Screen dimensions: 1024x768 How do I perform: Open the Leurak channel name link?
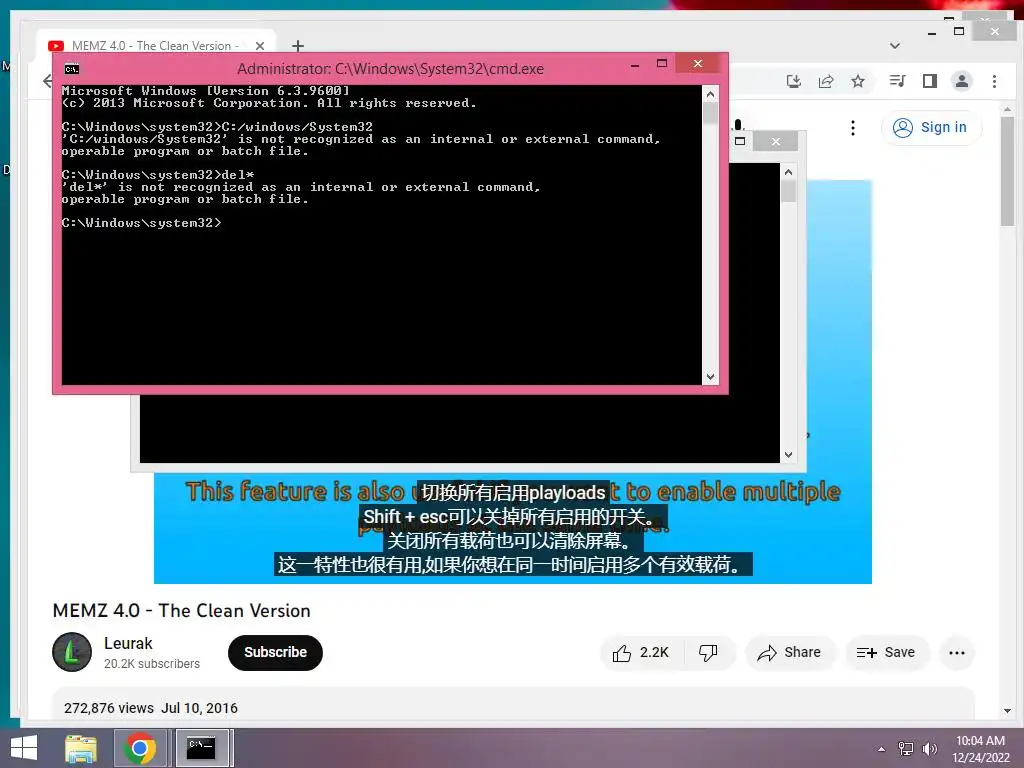click(128, 643)
